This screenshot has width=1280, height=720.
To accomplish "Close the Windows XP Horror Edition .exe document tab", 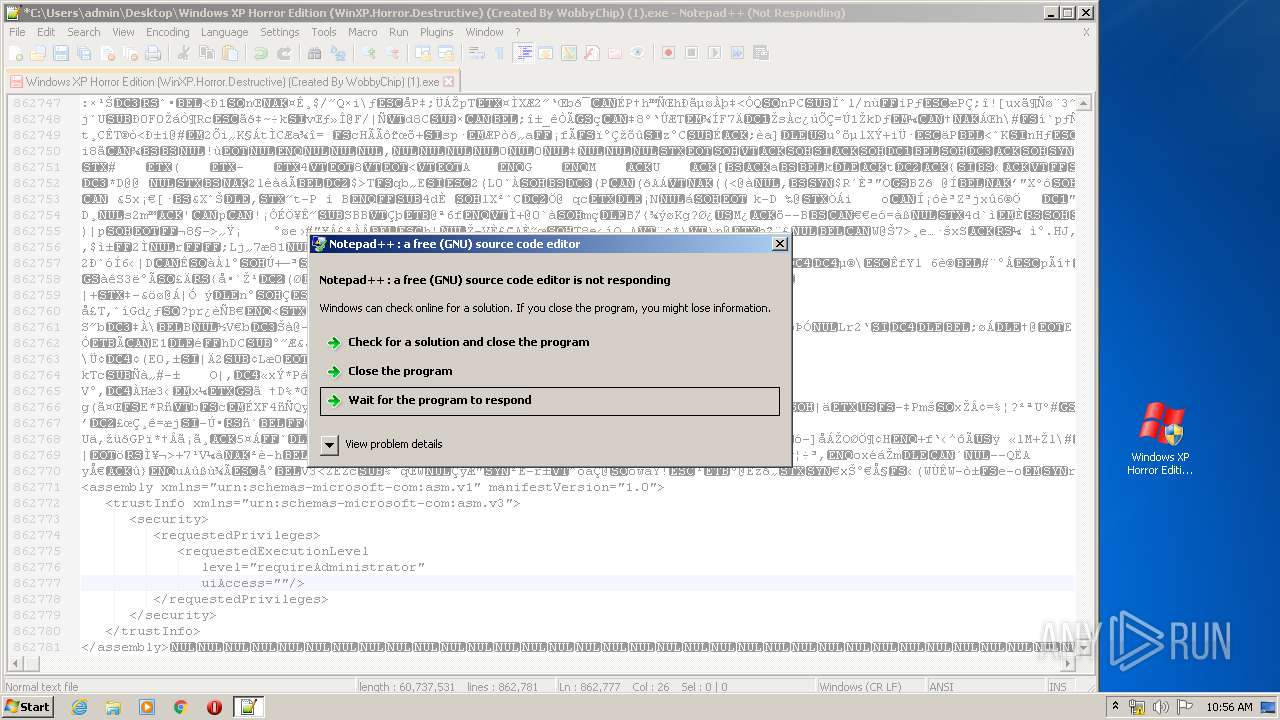I will [x=449, y=82].
